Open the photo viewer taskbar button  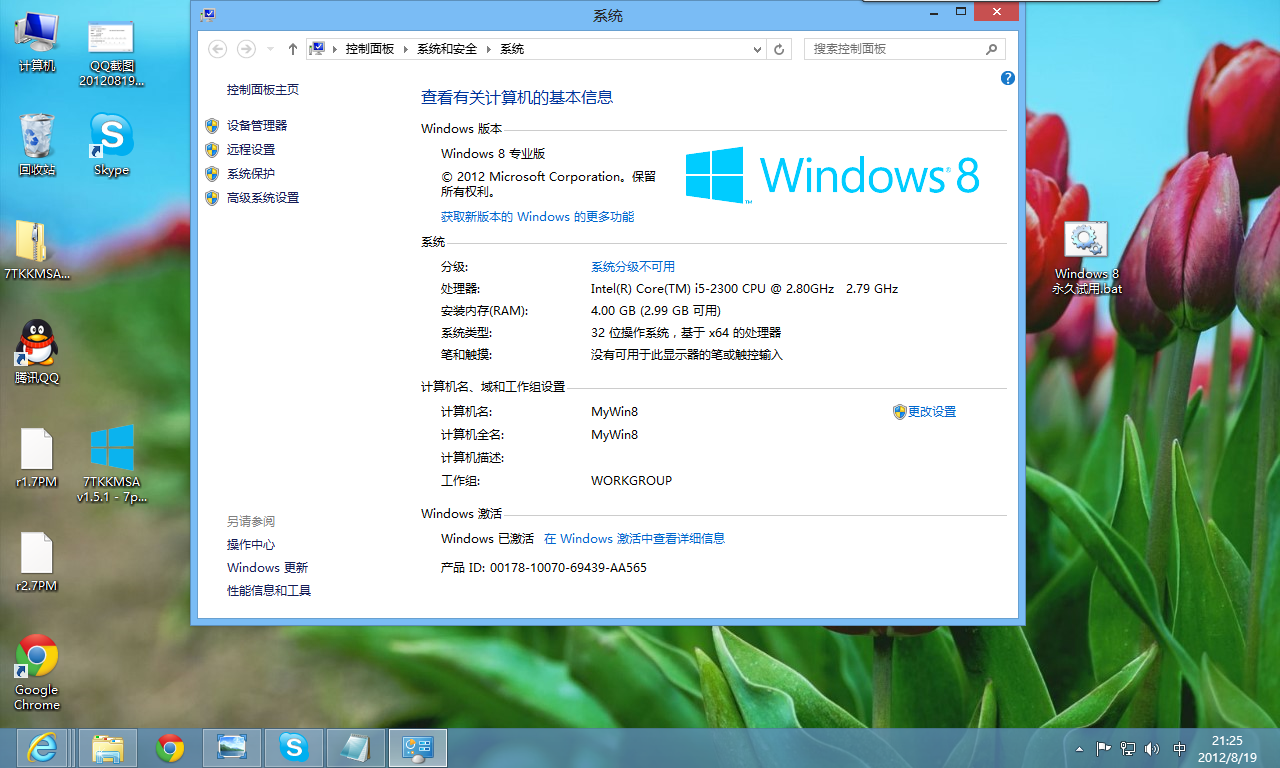231,747
